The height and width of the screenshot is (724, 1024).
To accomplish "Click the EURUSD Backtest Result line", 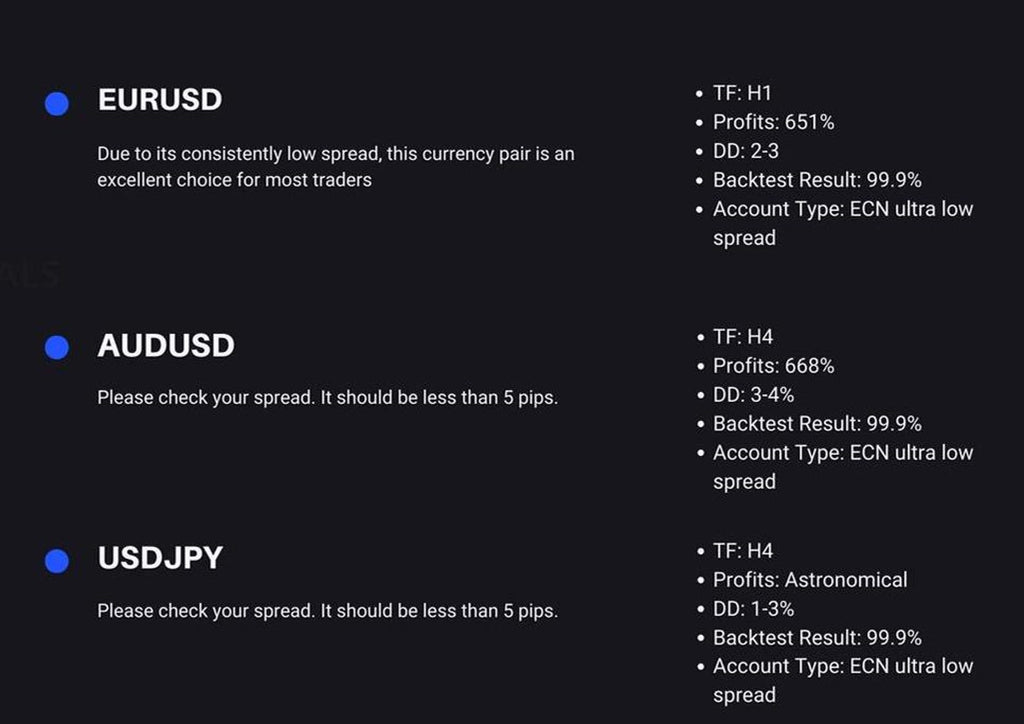I will pyautogui.click(x=817, y=180).
